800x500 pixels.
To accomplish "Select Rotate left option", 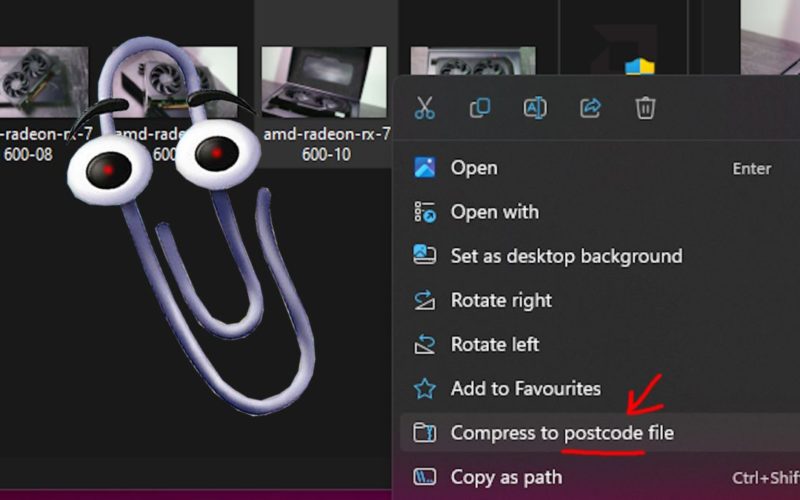I will tap(600, 344).
